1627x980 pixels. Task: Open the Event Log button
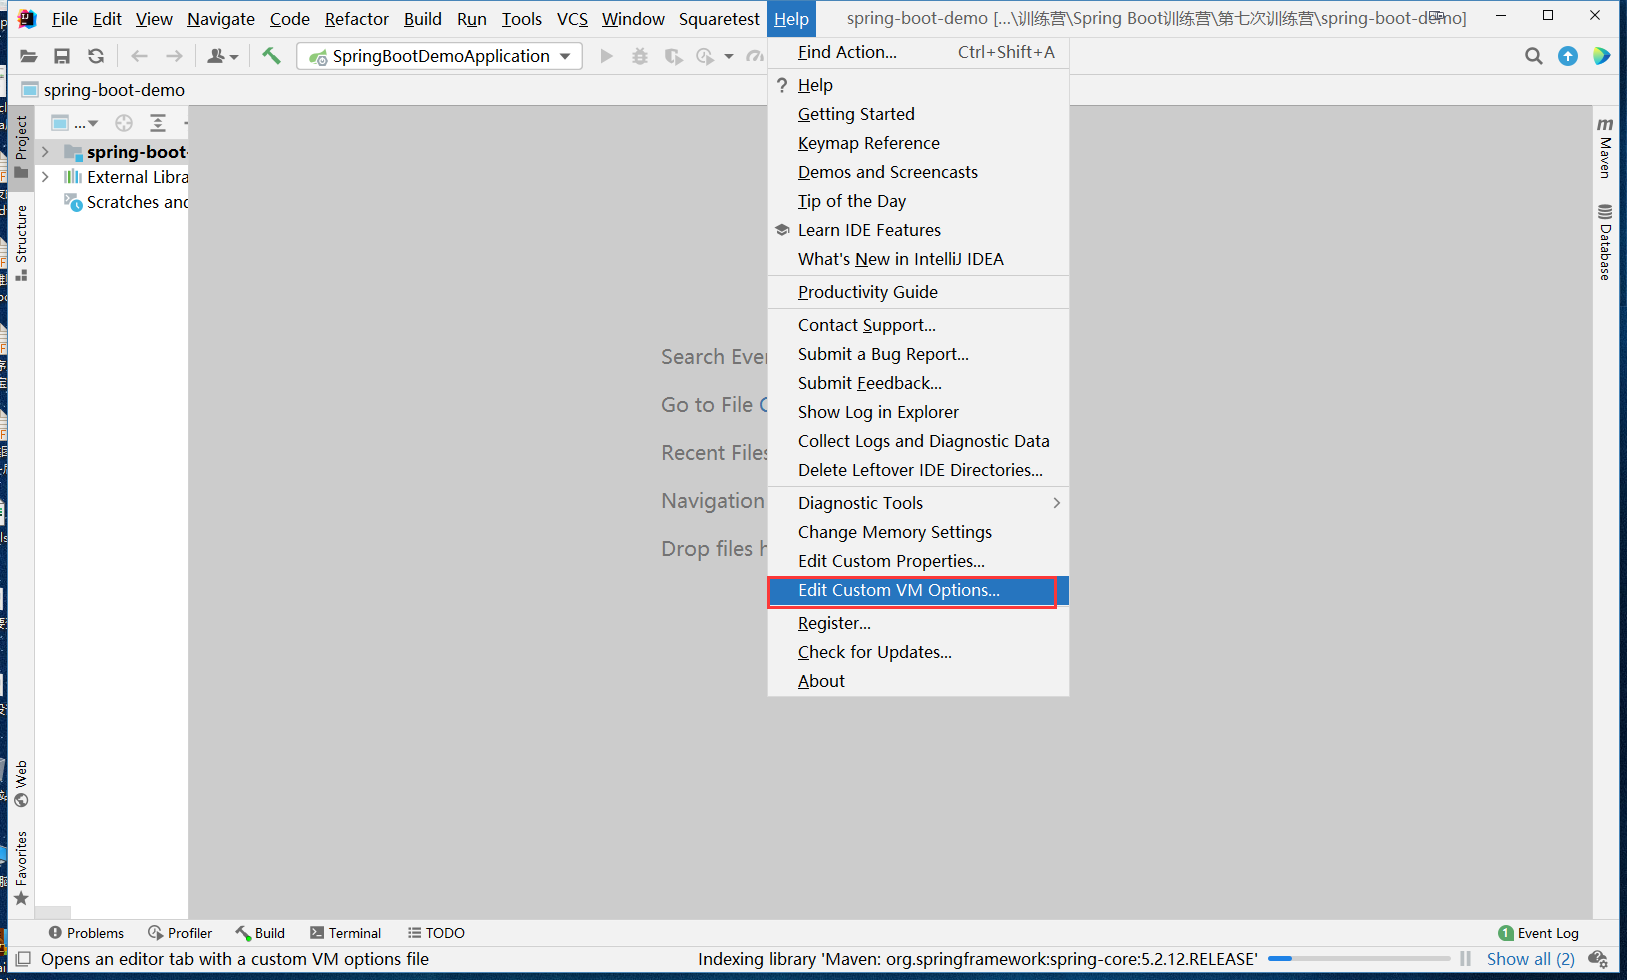(1538, 933)
